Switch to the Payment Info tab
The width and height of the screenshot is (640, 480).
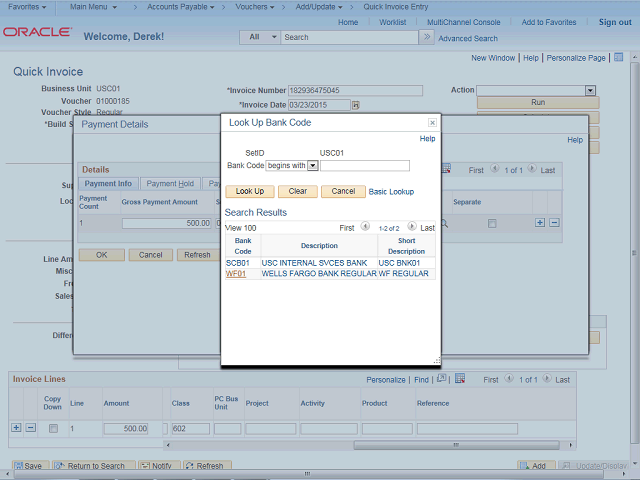[108, 184]
